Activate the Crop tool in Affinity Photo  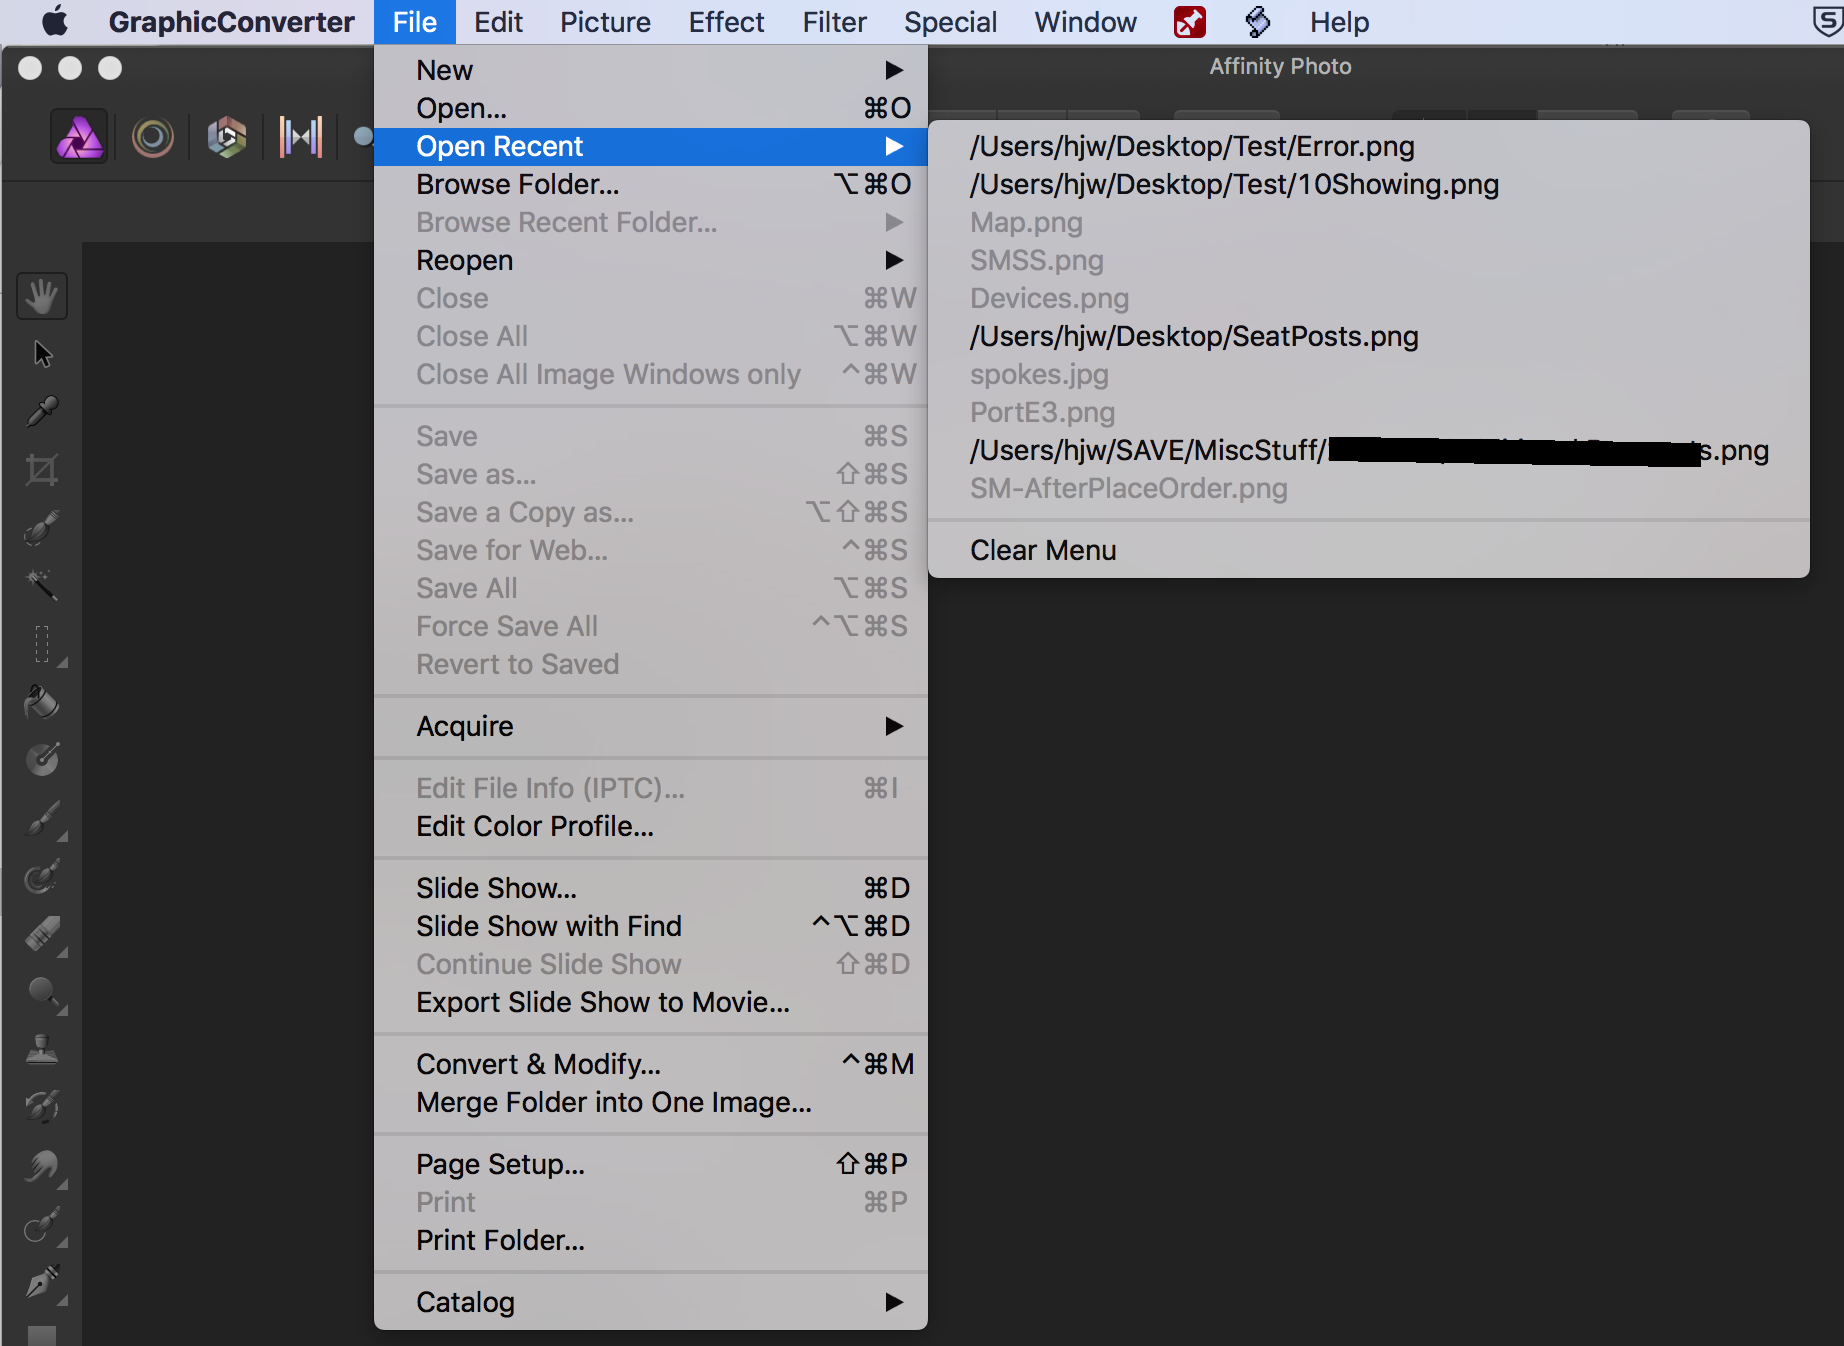click(x=42, y=469)
